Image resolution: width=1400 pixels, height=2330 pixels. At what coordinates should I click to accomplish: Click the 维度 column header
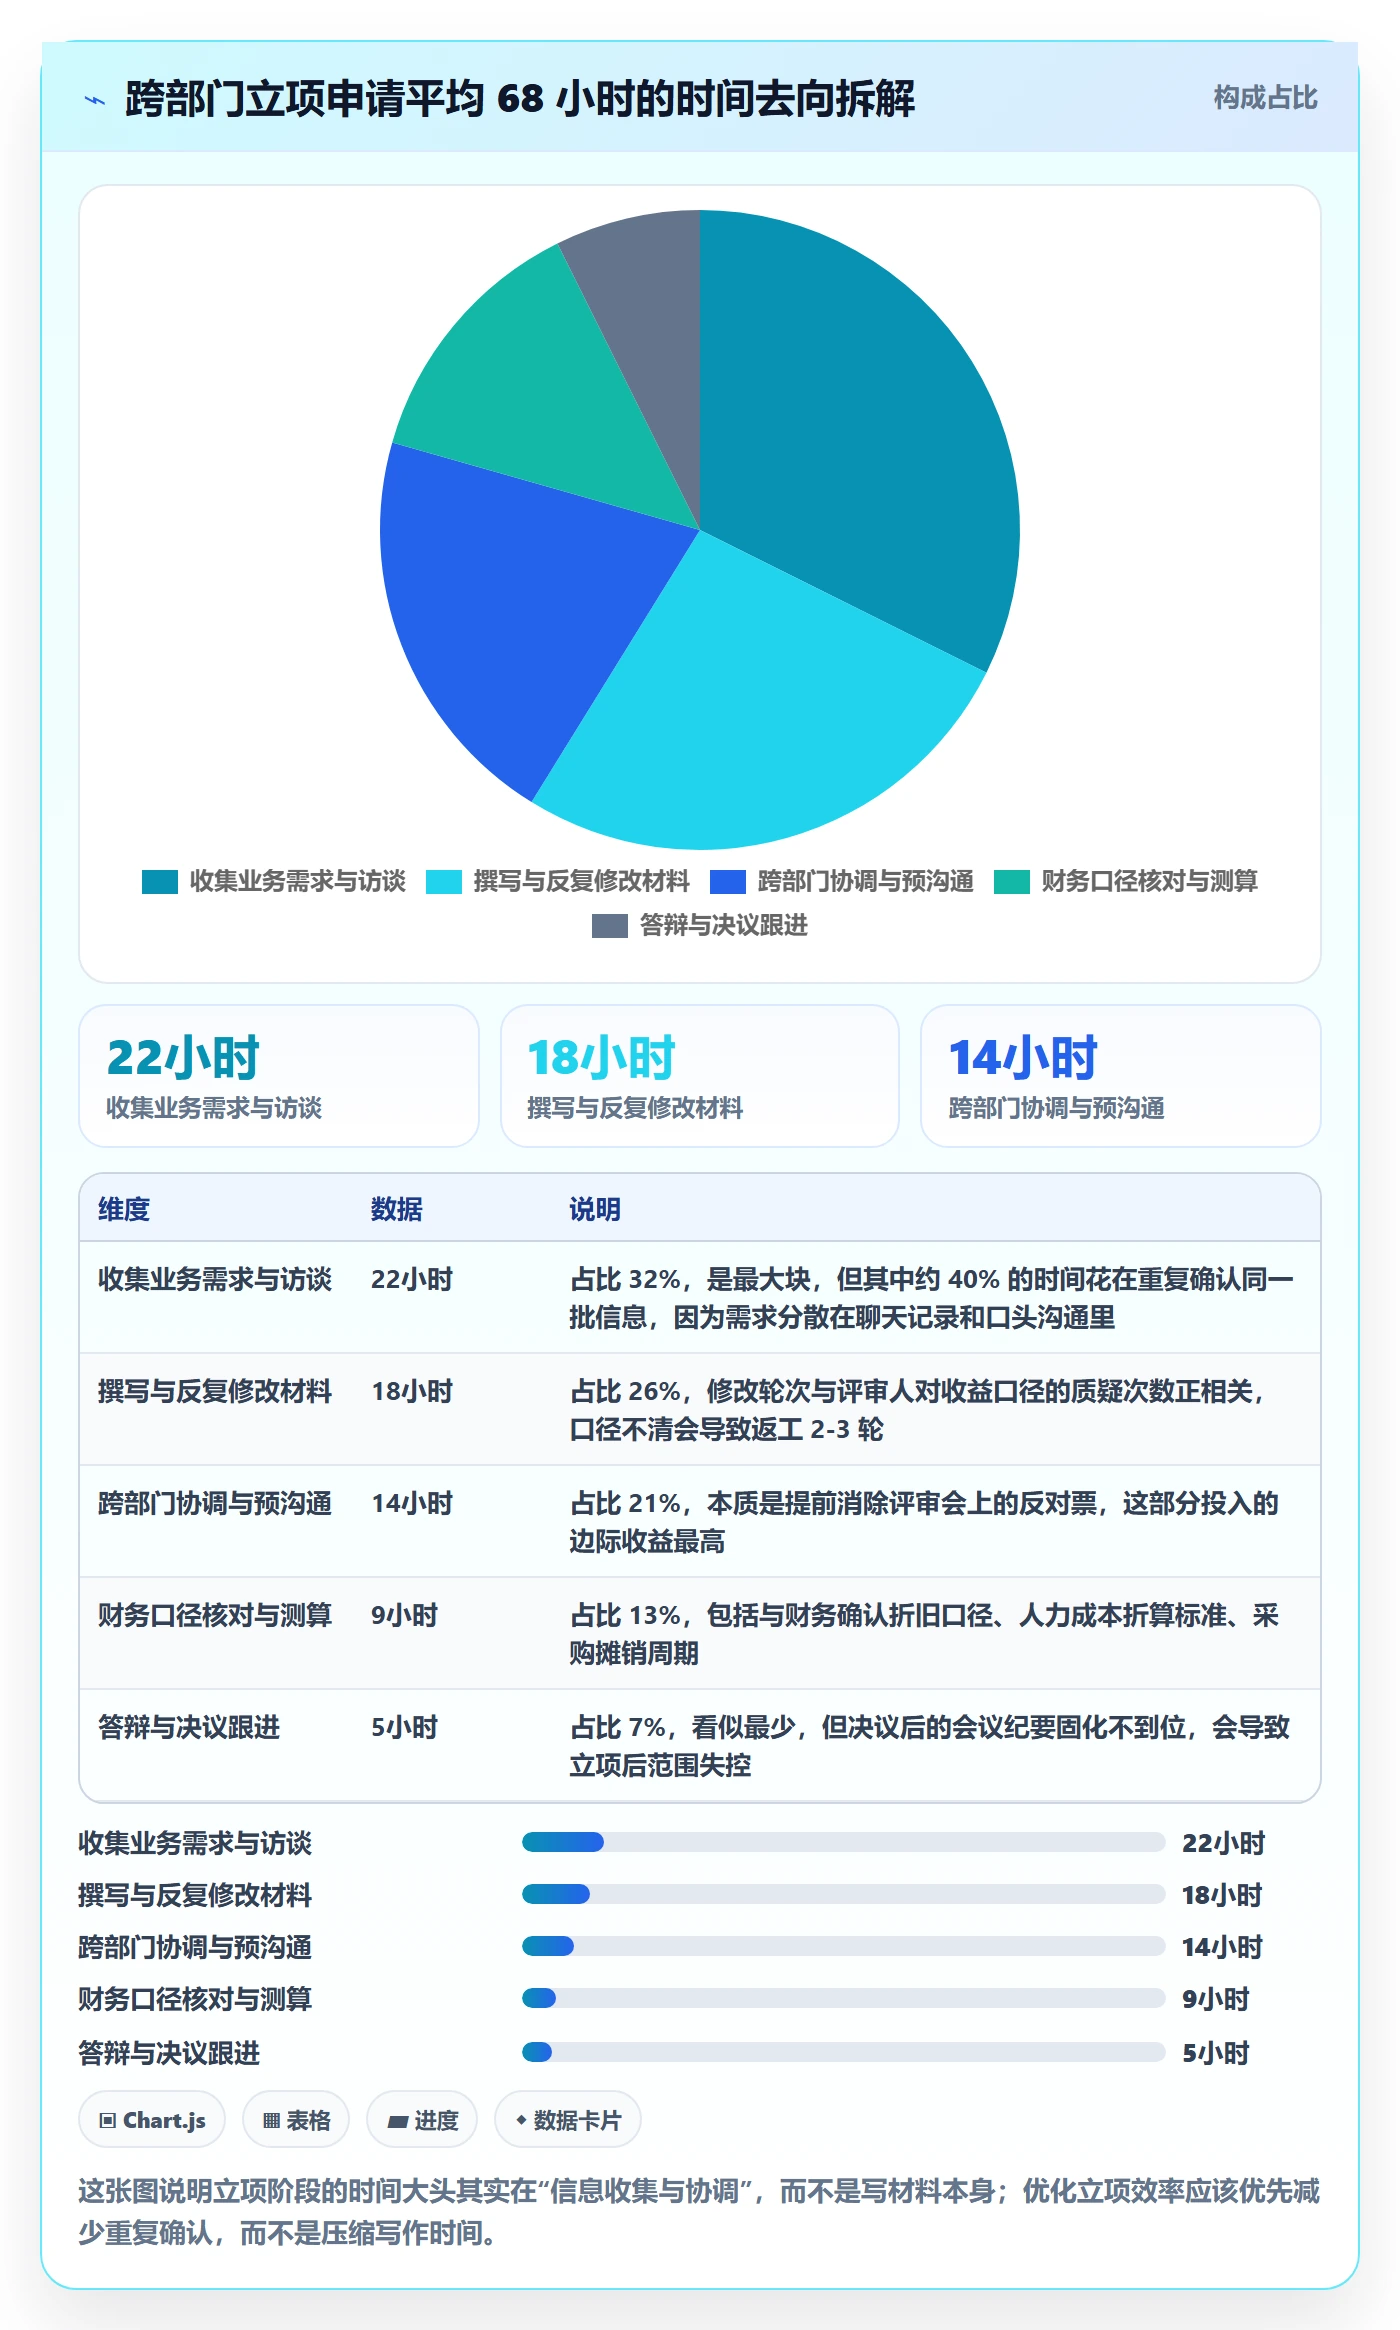124,1209
